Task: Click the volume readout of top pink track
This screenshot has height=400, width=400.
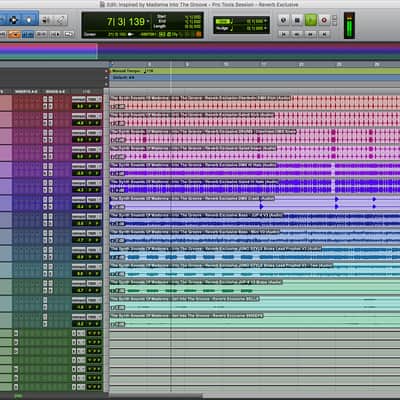Action: [x=80, y=106]
